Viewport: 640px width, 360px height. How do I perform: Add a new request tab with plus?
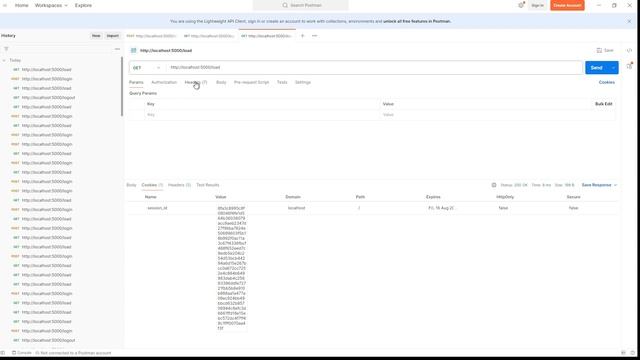tap(302, 36)
